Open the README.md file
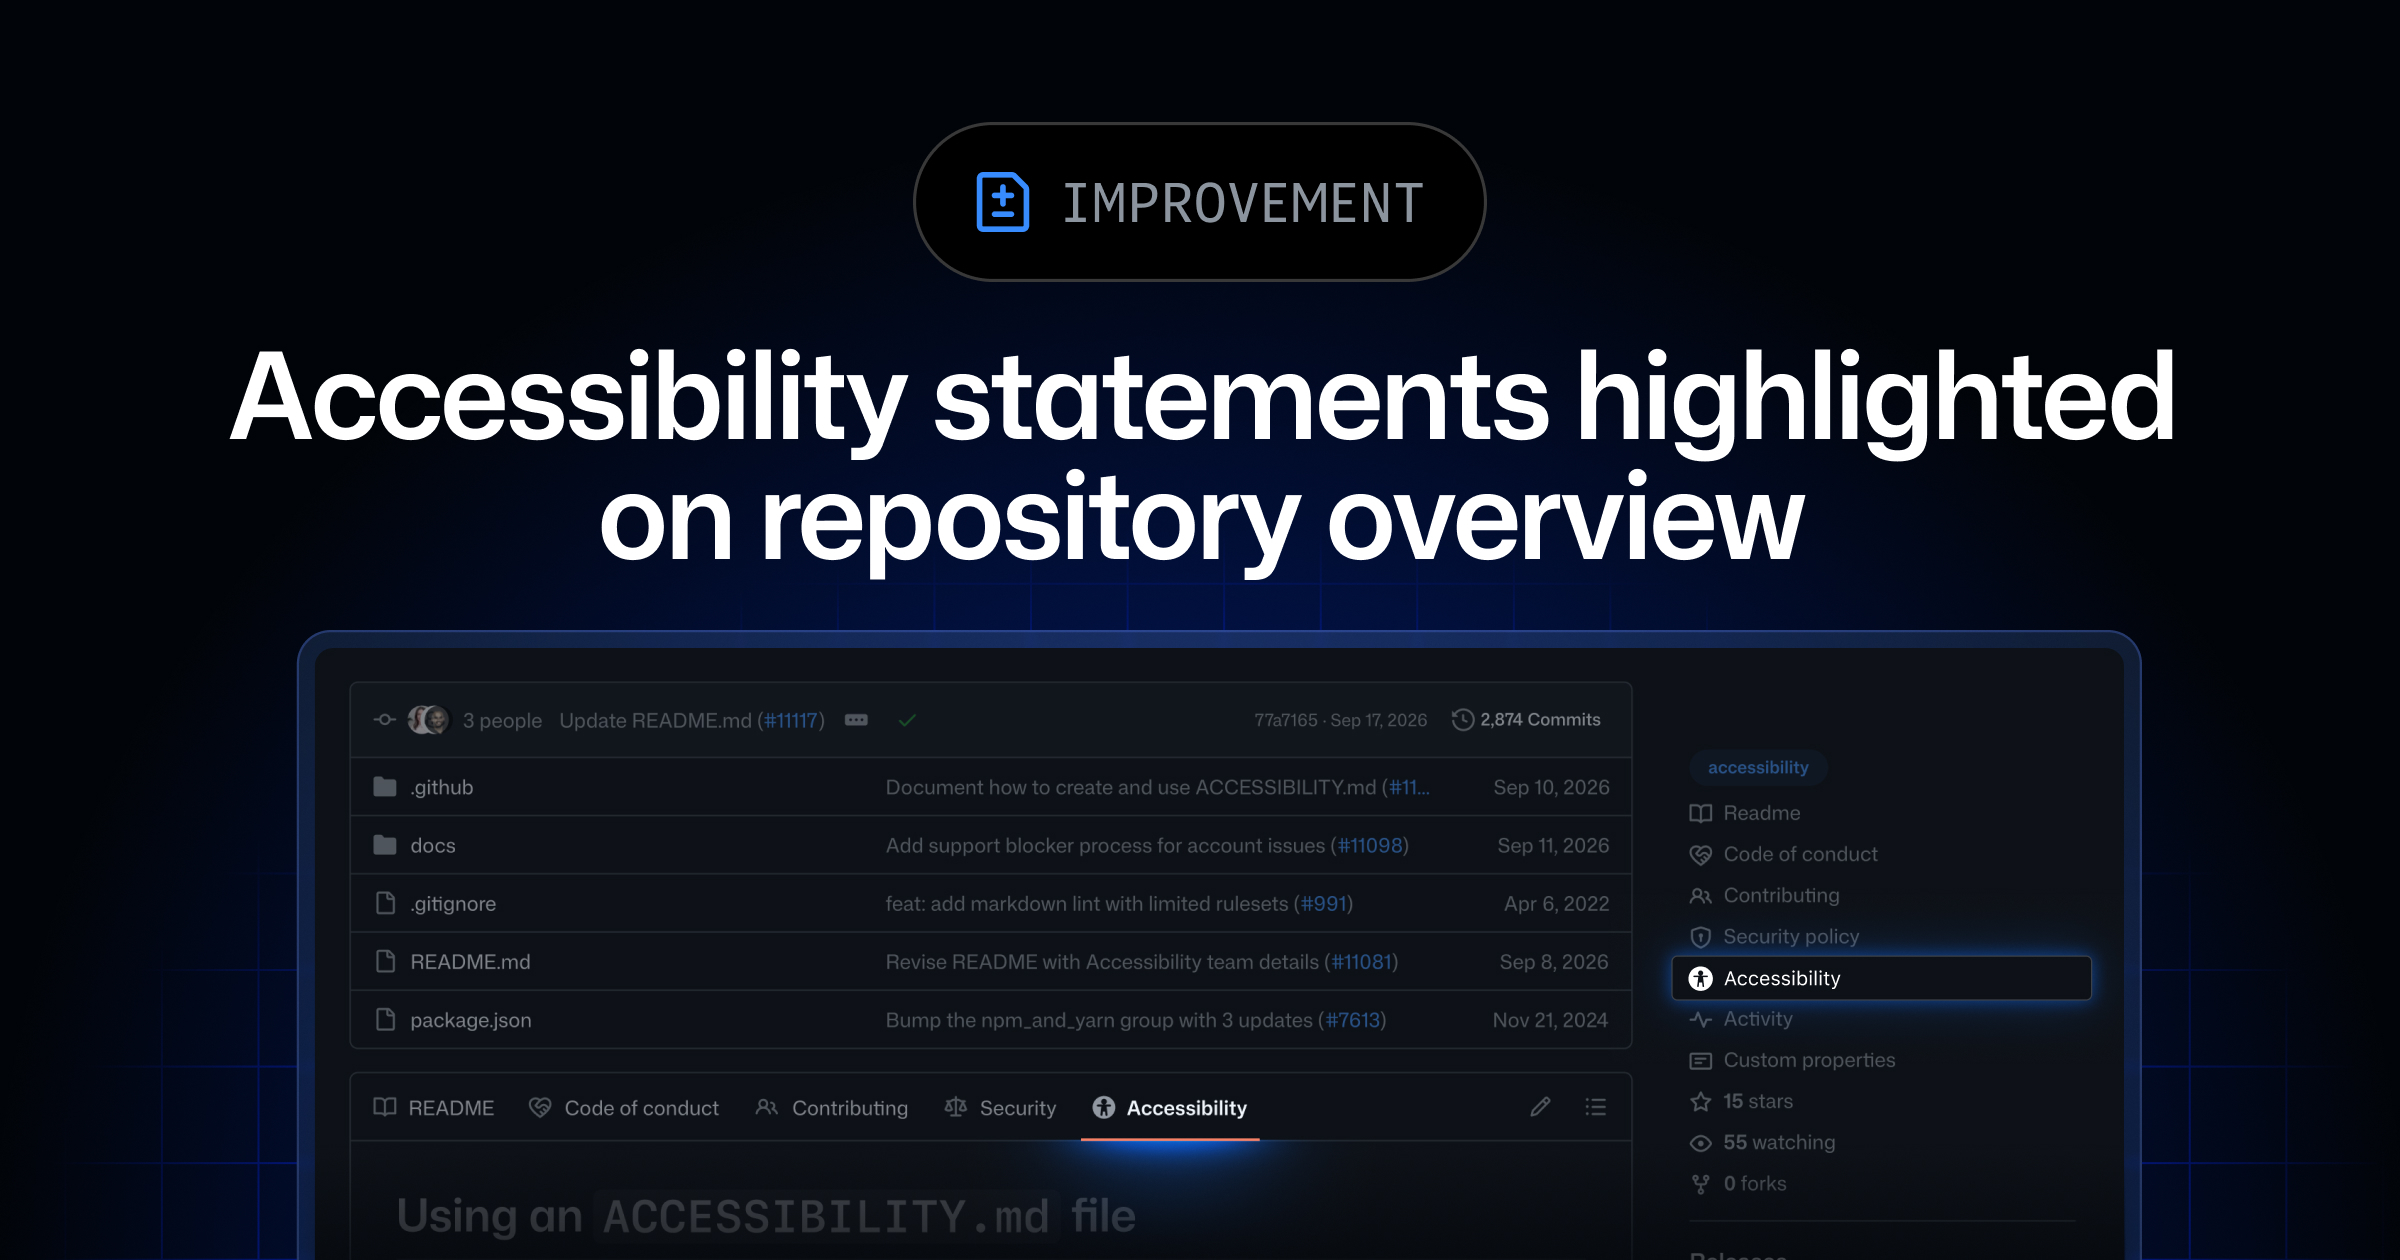This screenshot has height=1260, width=2400. (x=470, y=961)
